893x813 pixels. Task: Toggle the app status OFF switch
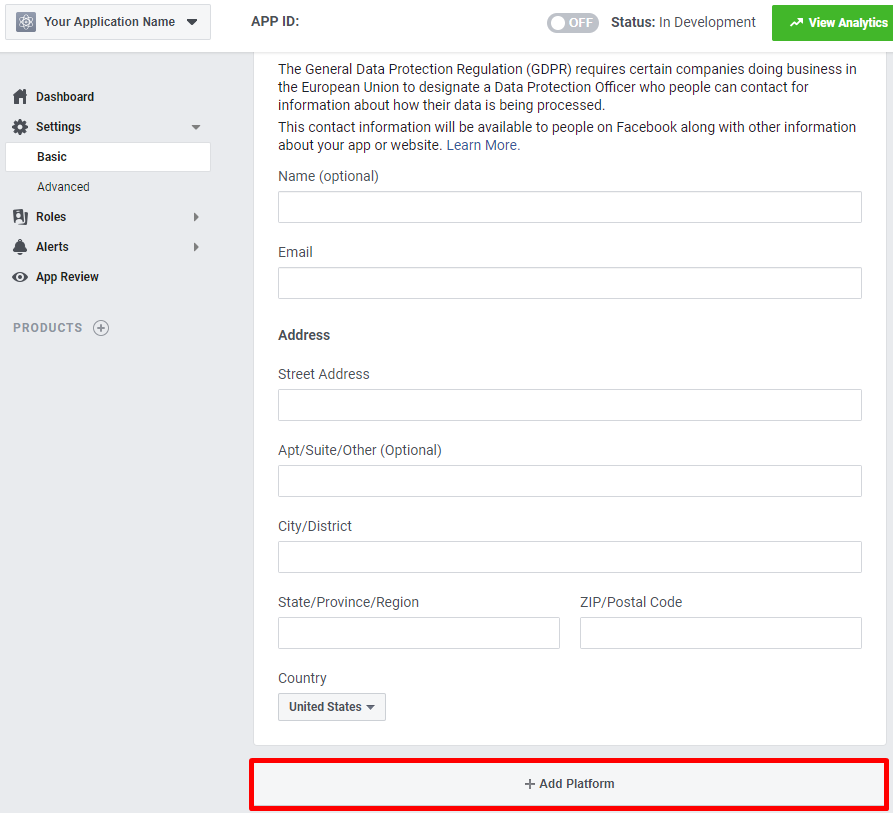click(x=572, y=23)
